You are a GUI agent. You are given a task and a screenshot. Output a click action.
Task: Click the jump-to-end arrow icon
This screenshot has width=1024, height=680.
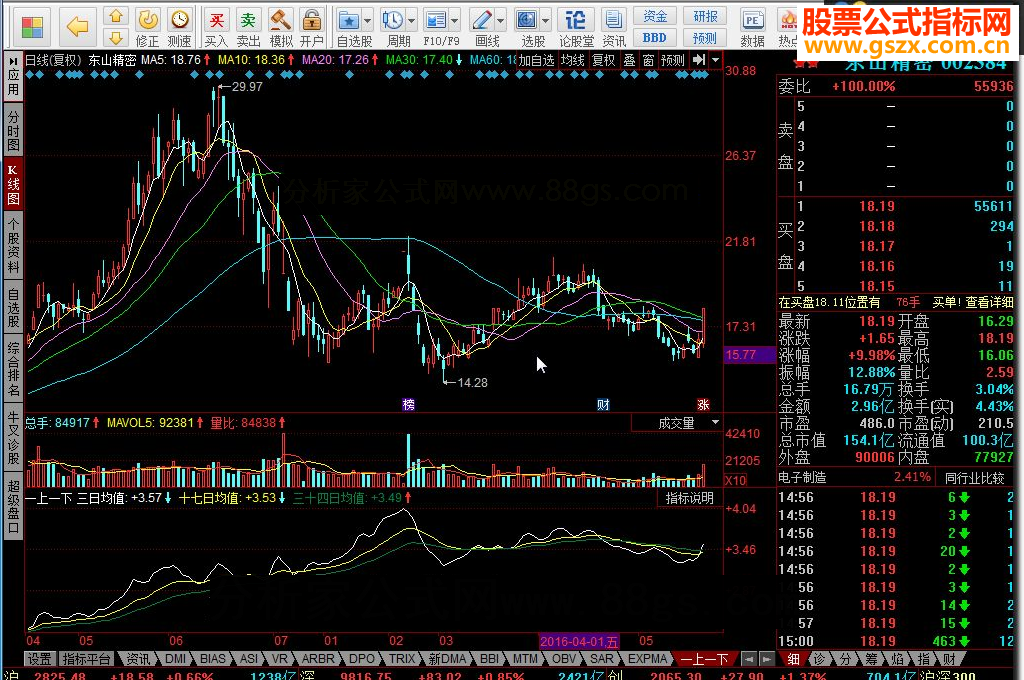pos(699,60)
